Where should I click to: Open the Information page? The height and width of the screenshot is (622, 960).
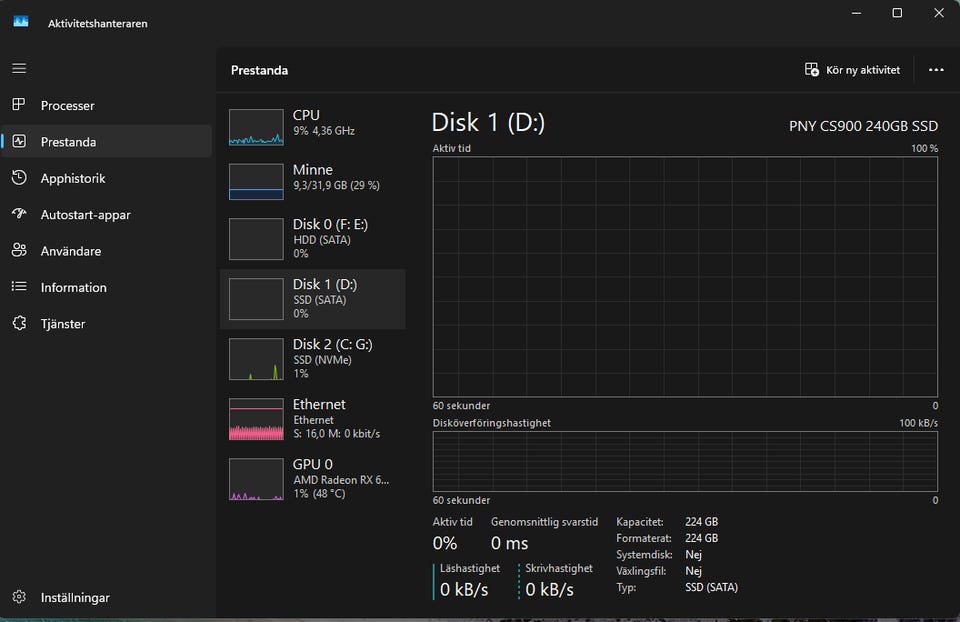(107, 287)
